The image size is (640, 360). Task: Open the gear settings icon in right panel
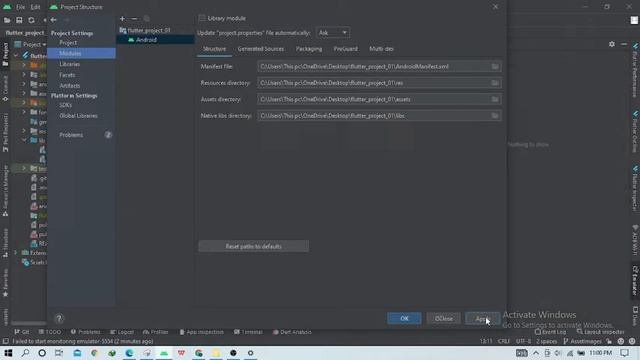click(611, 44)
